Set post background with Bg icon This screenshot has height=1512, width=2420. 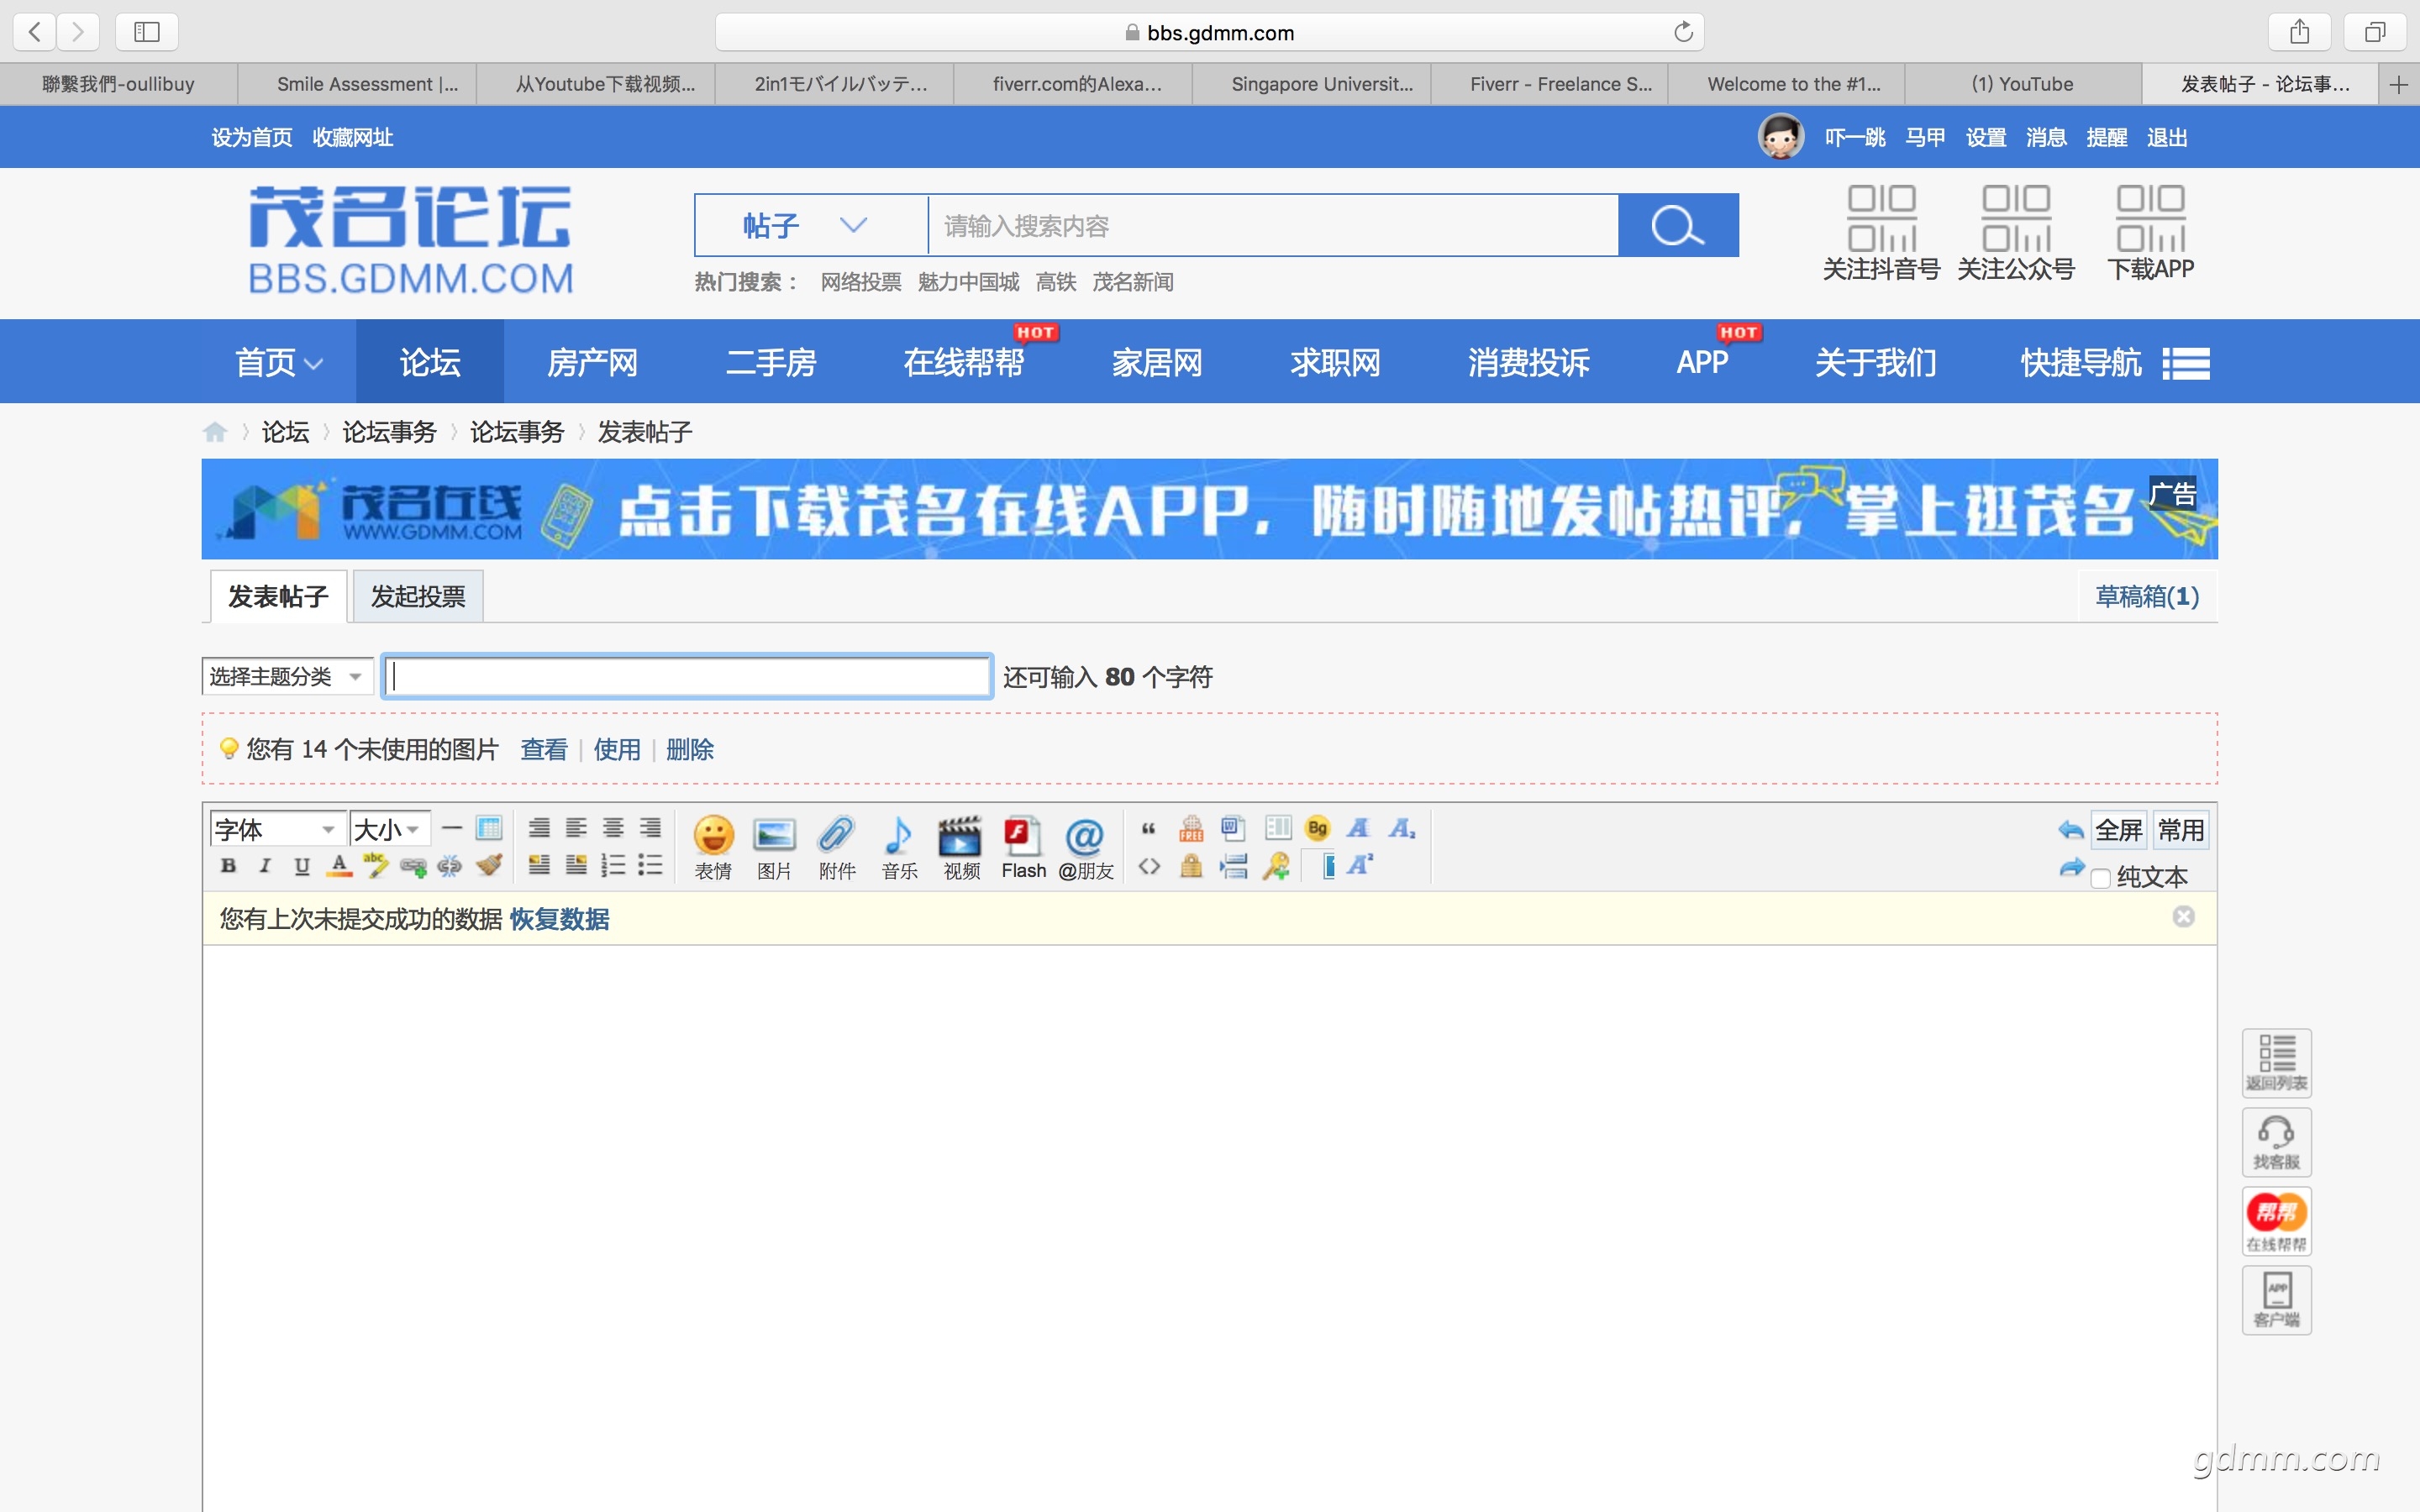pos(1318,828)
